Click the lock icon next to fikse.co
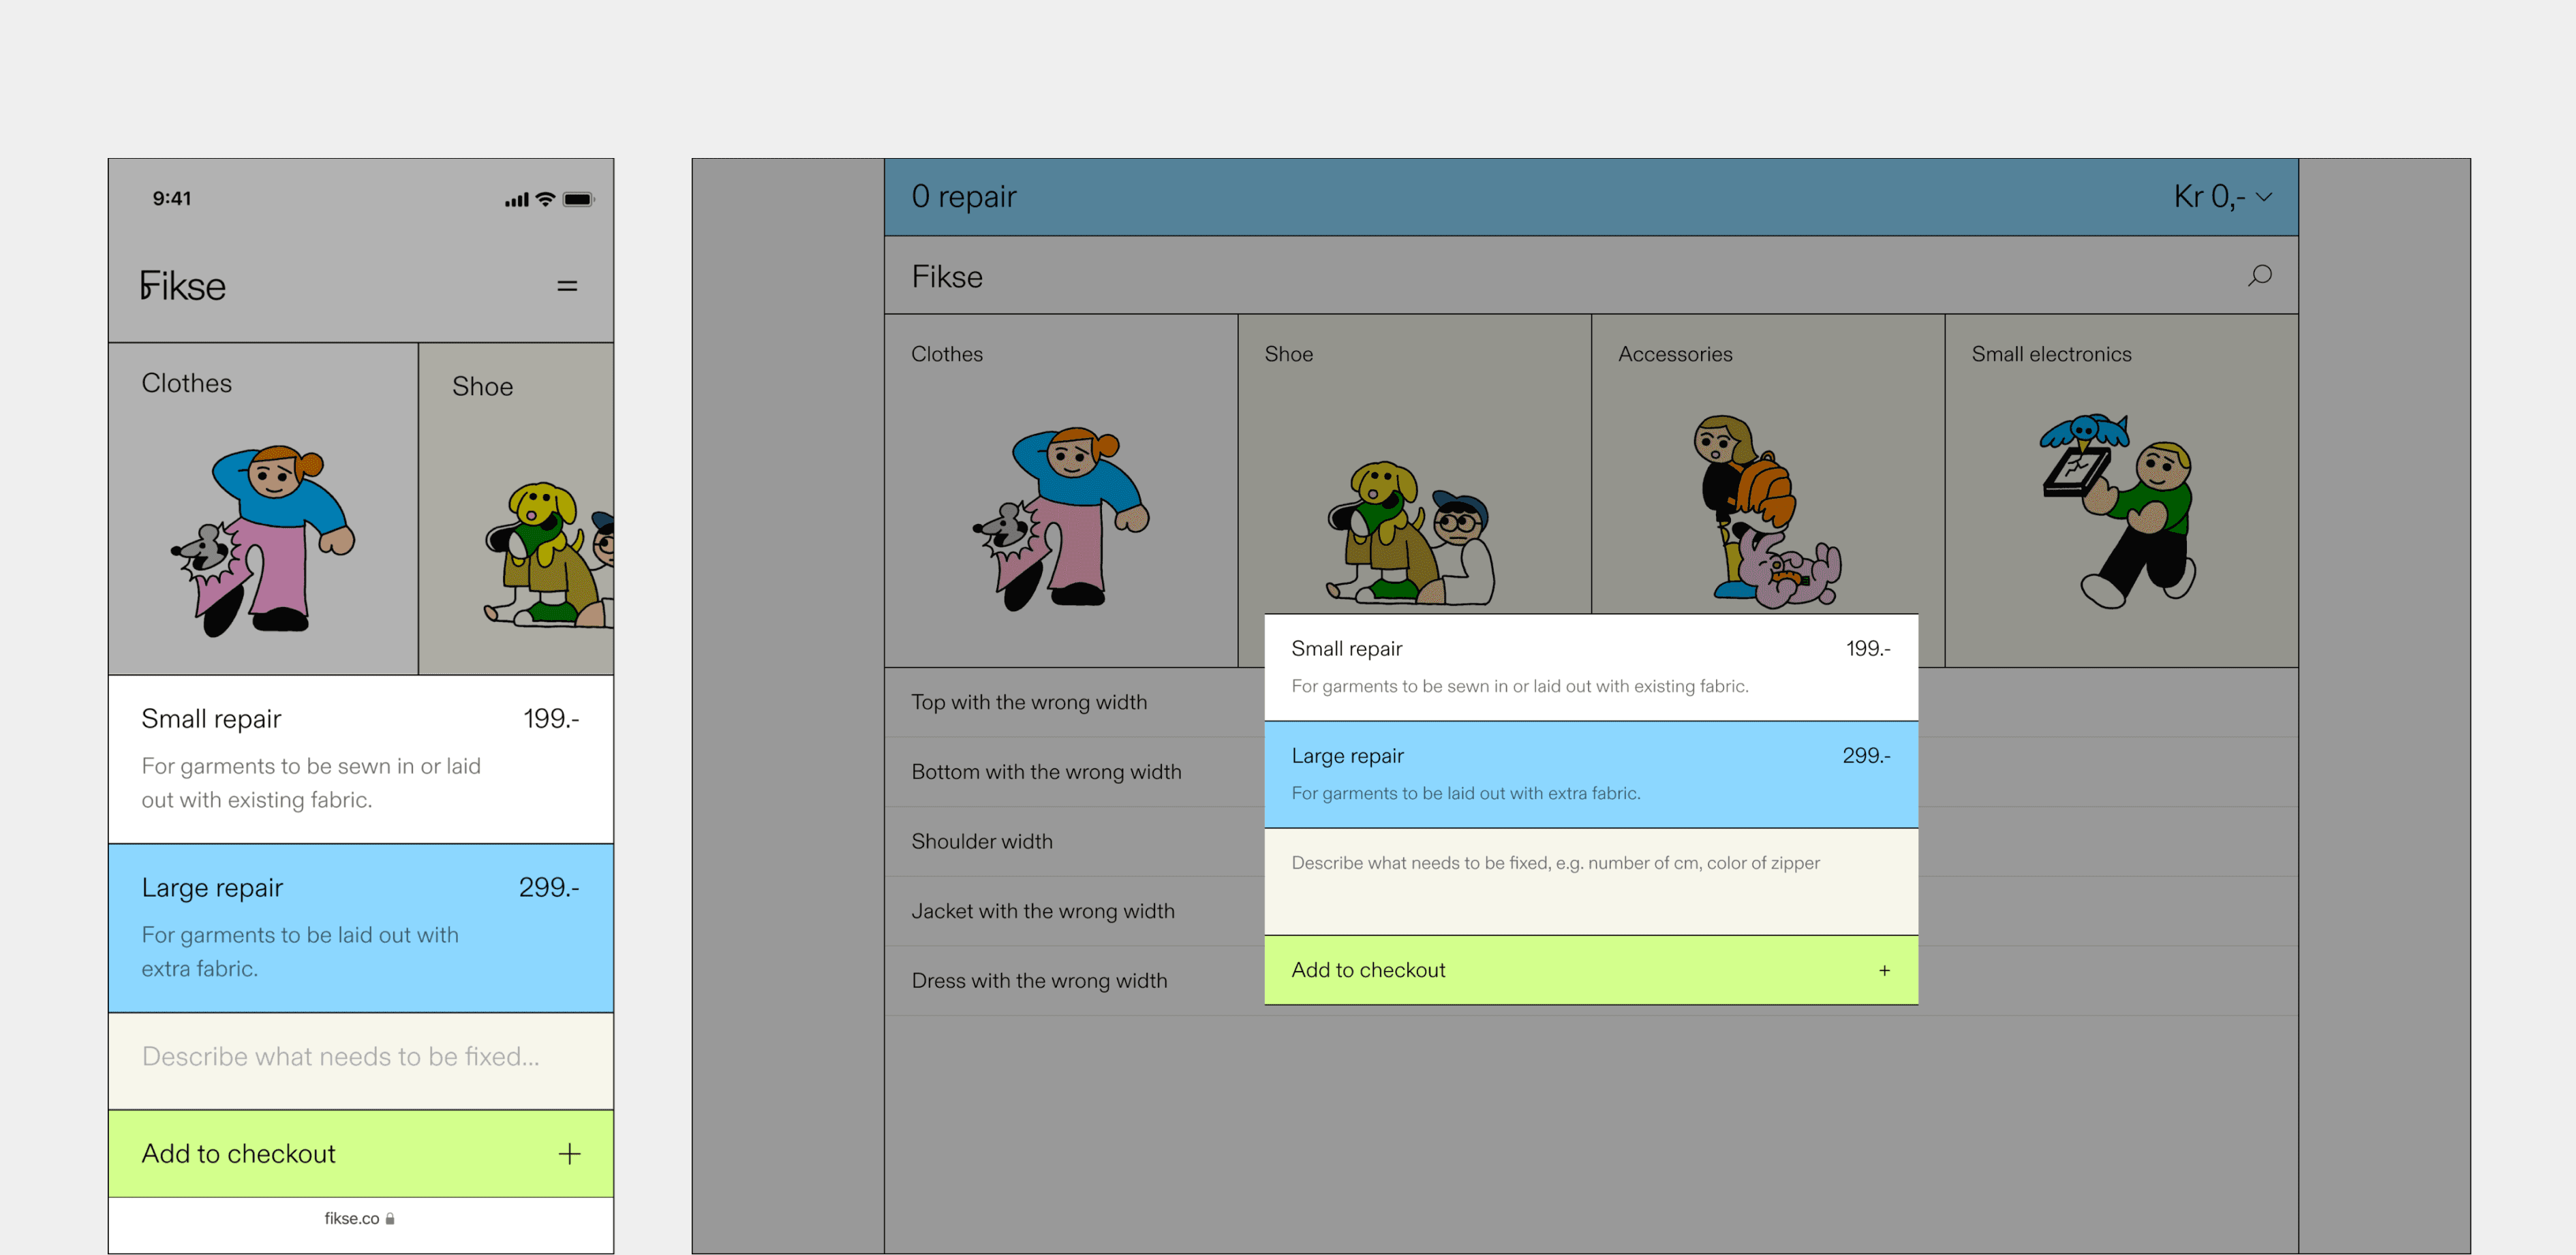This screenshot has height=1255, width=2576. point(390,1218)
